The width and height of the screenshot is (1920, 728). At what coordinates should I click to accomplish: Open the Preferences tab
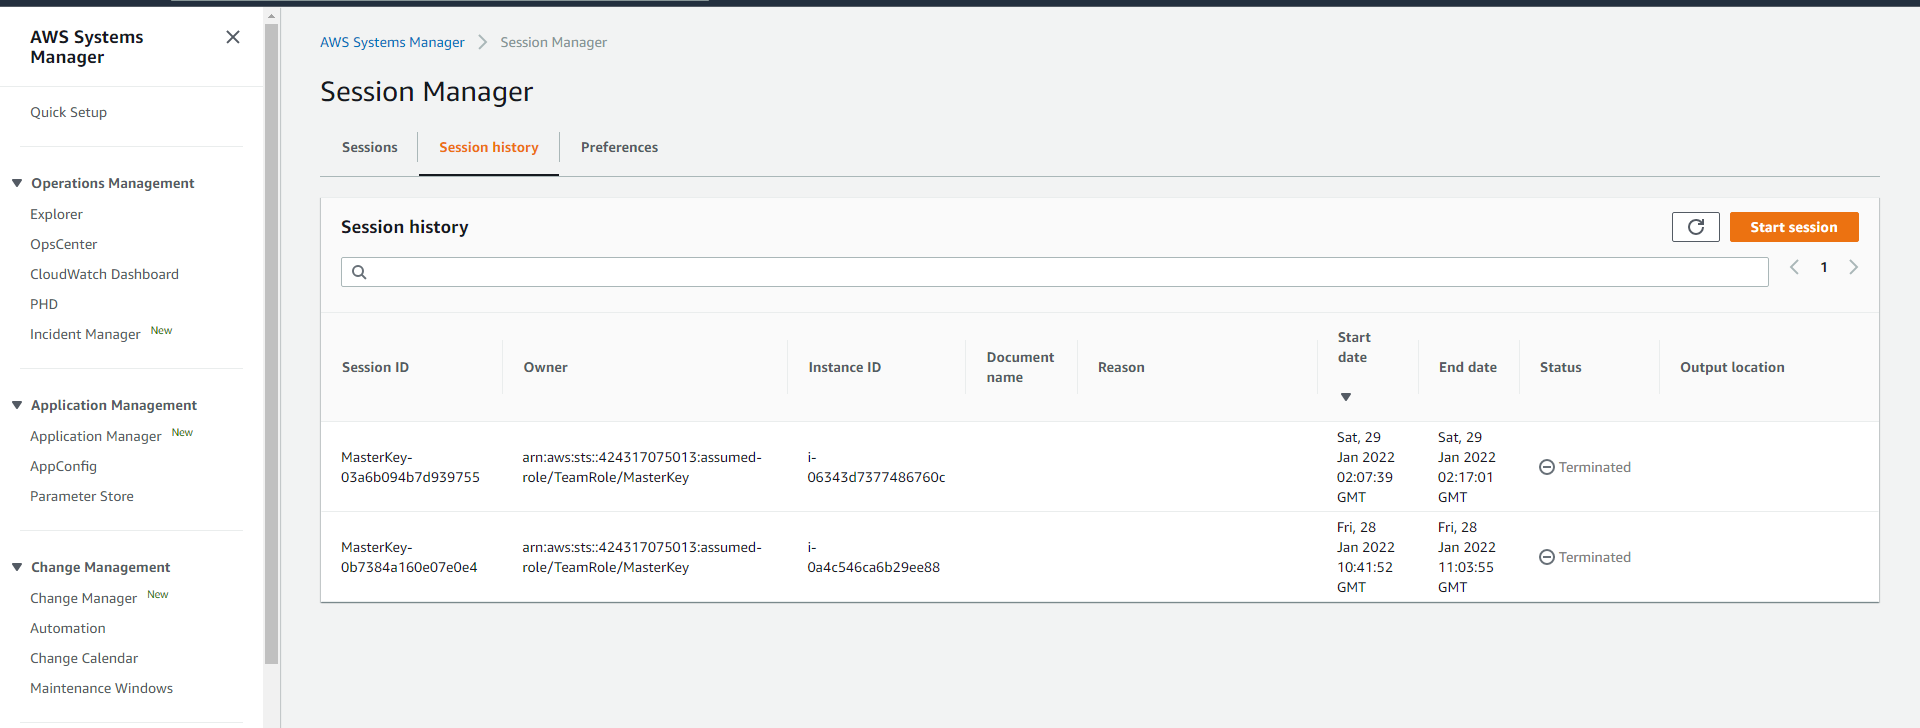[619, 147]
